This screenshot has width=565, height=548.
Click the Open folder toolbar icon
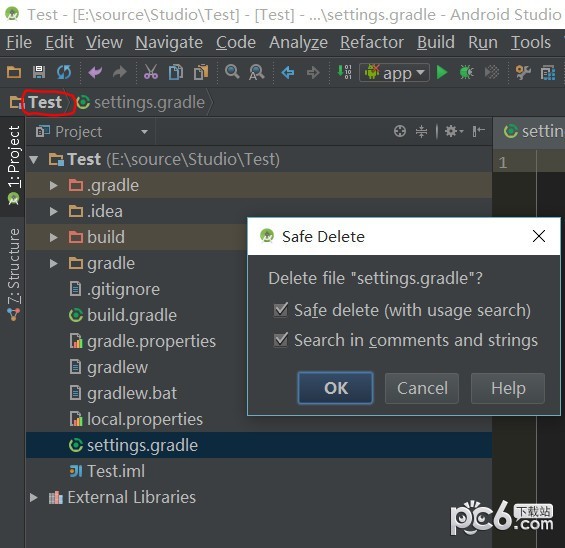tap(14, 72)
